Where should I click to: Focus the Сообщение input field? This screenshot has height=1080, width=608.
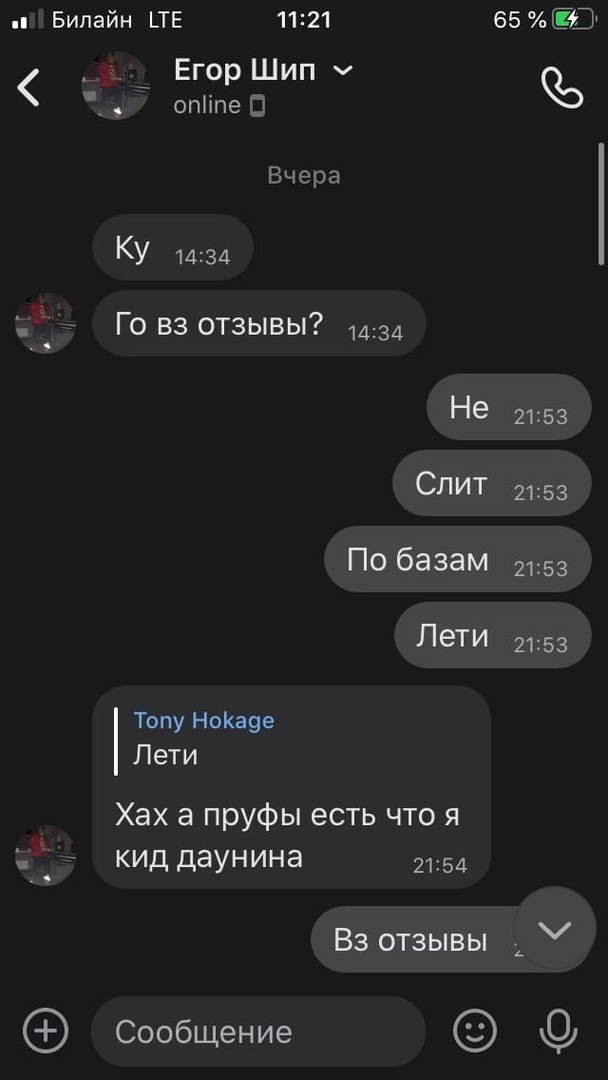click(258, 1031)
